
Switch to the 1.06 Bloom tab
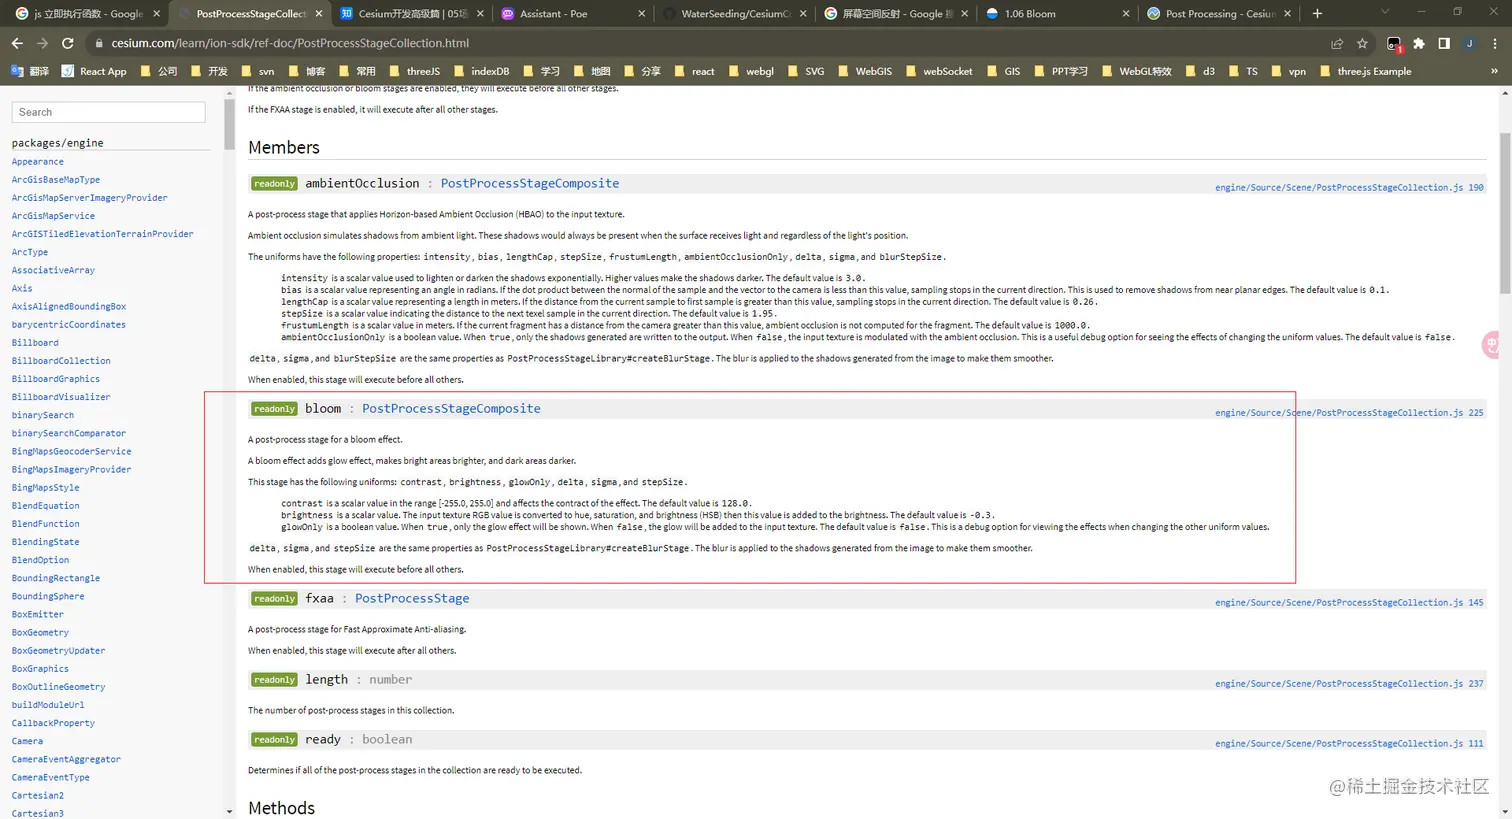[1058, 13]
